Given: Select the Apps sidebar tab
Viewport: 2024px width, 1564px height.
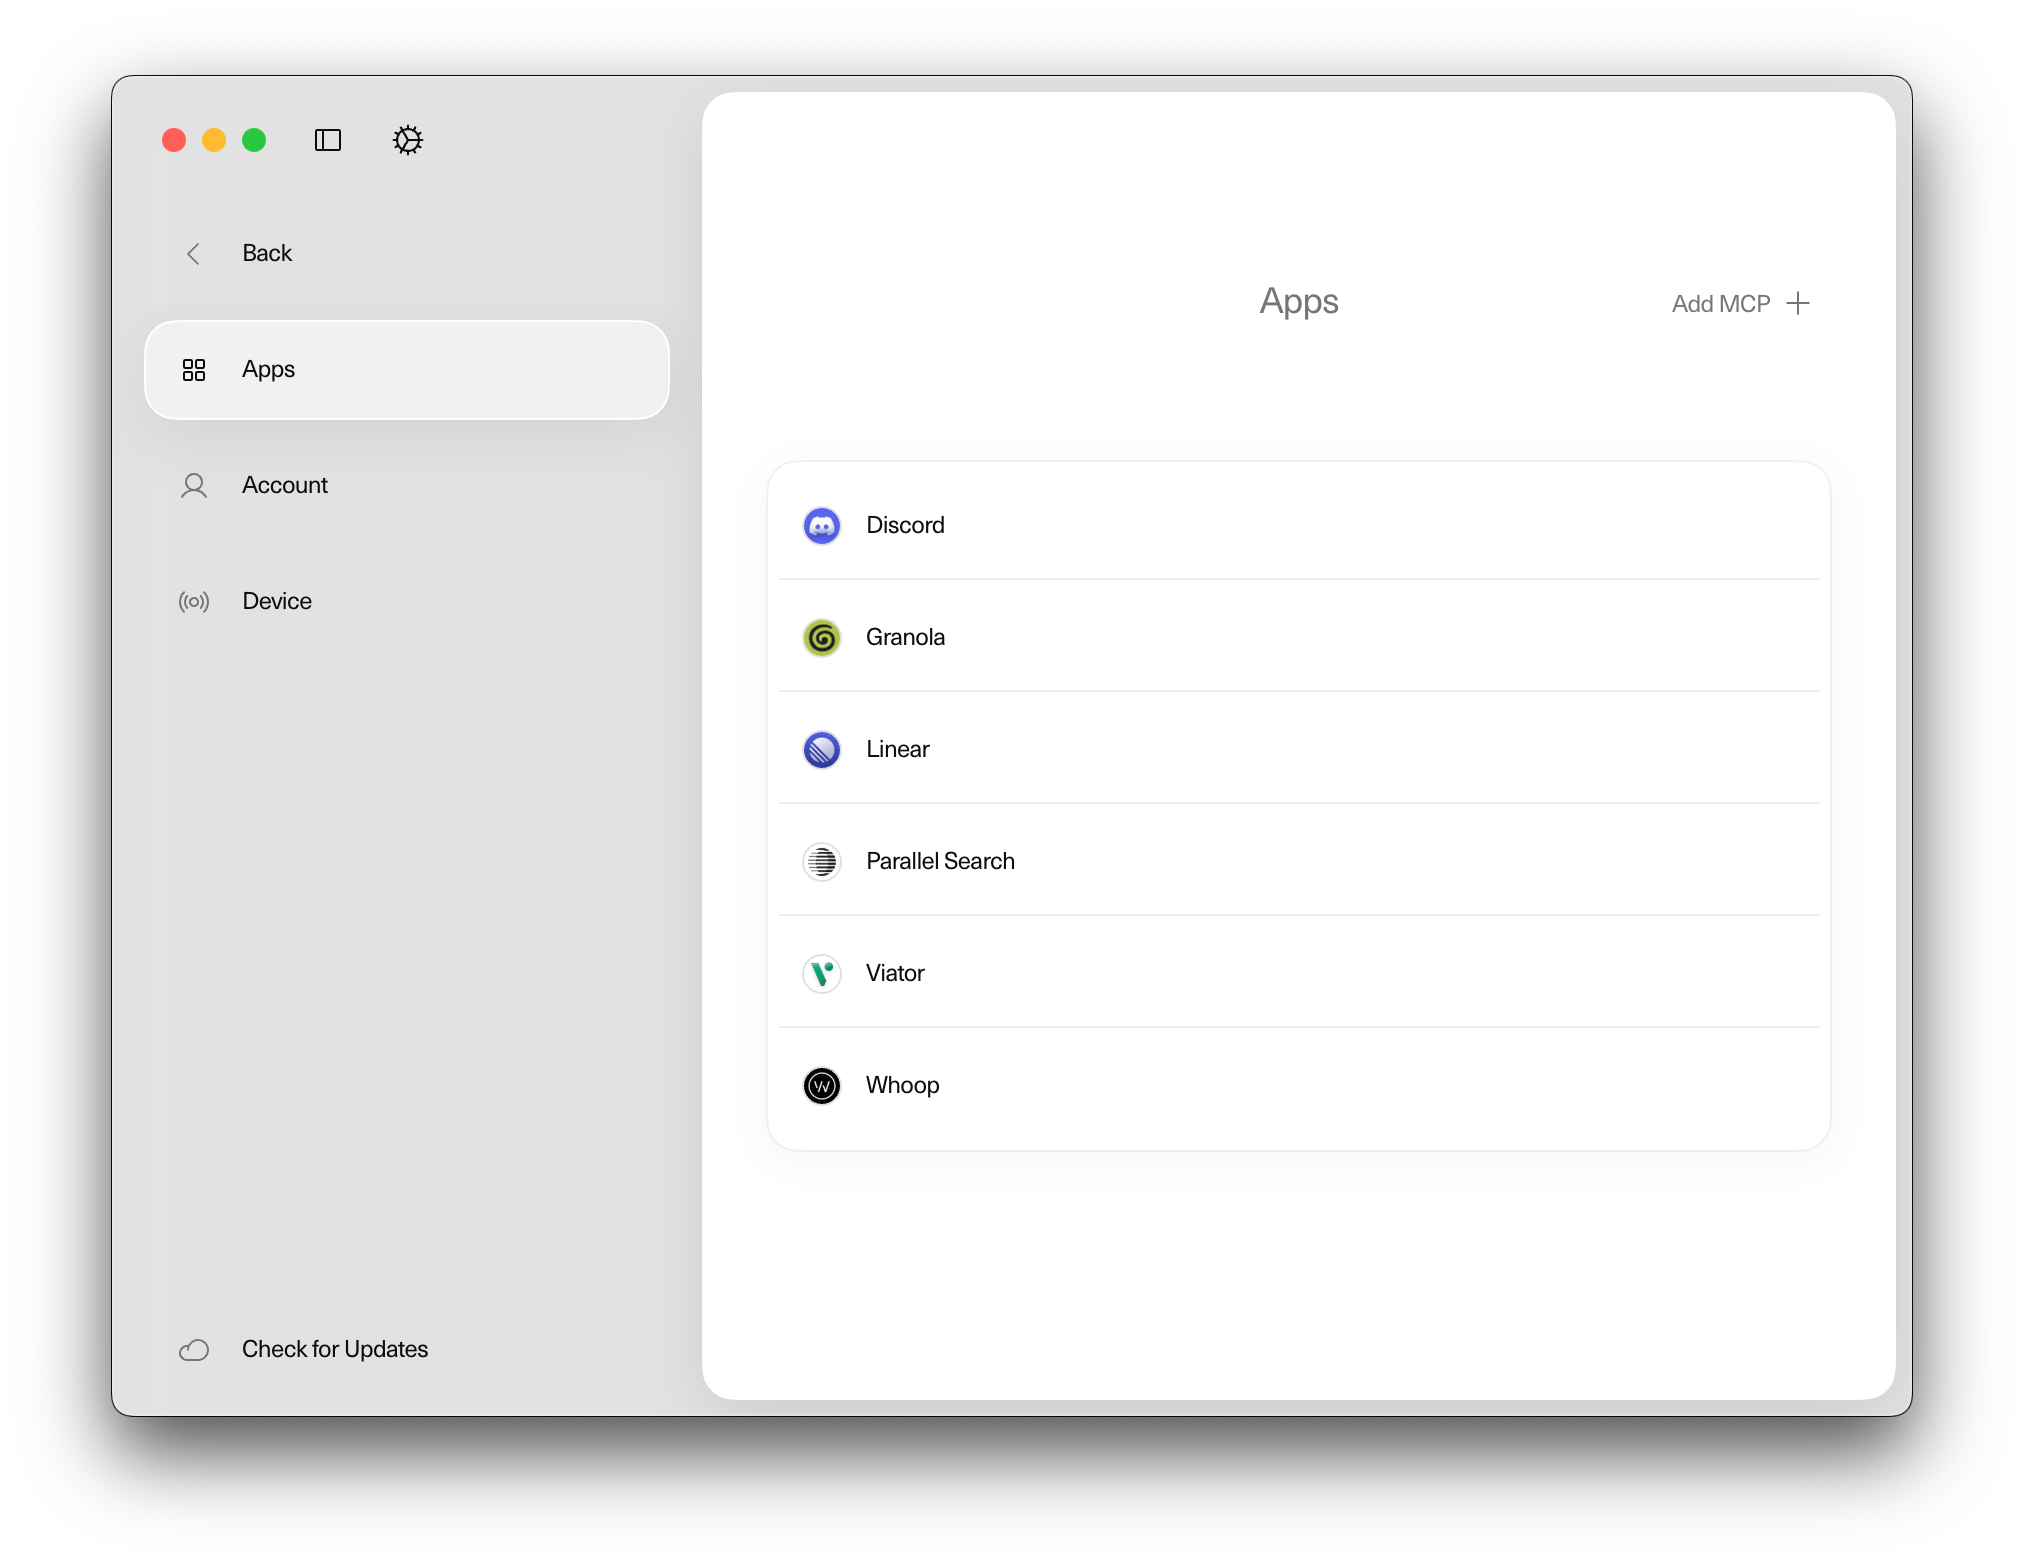Looking at the screenshot, I should pyautogui.click(x=407, y=370).
